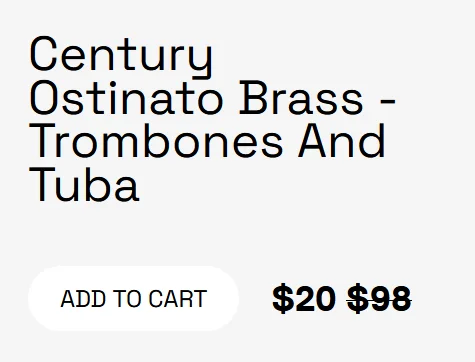Click the word CART on the button
This screenshot has height=362, width=475.
pyautogui.click(x=178, y=299)
